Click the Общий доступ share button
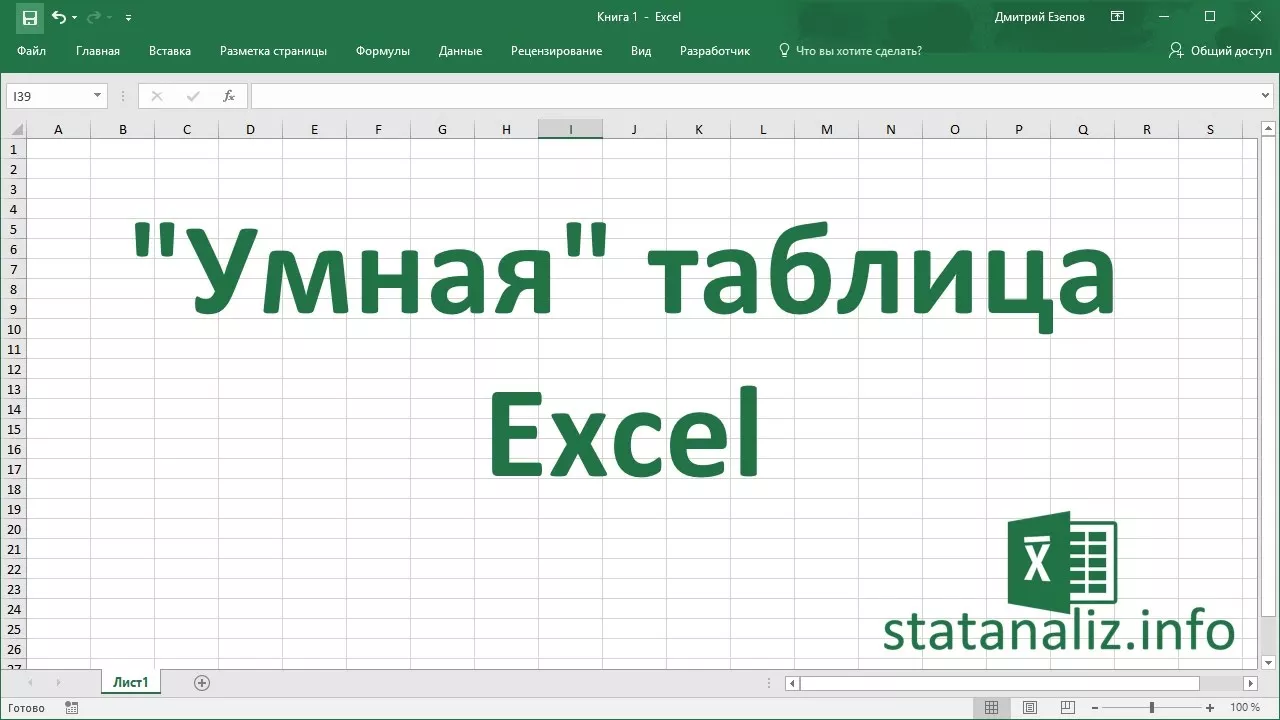This screenshot has width=1280, height=720. [1220, 51]
